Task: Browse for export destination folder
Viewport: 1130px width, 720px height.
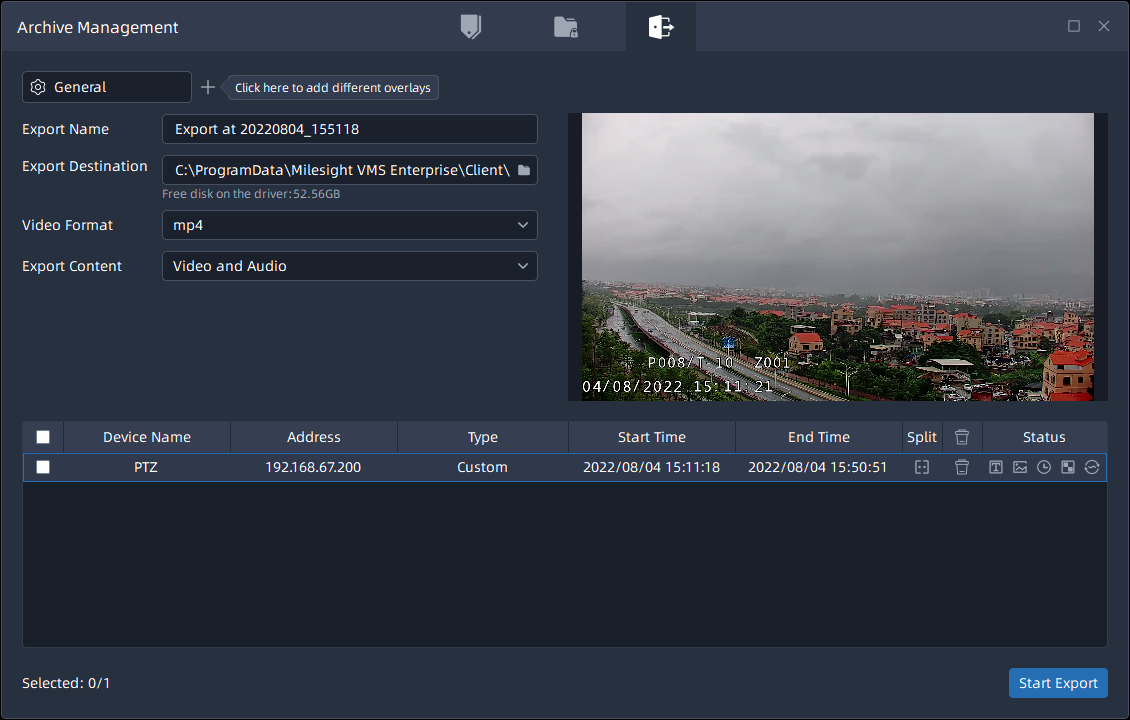Action: [x=524, y=170]
